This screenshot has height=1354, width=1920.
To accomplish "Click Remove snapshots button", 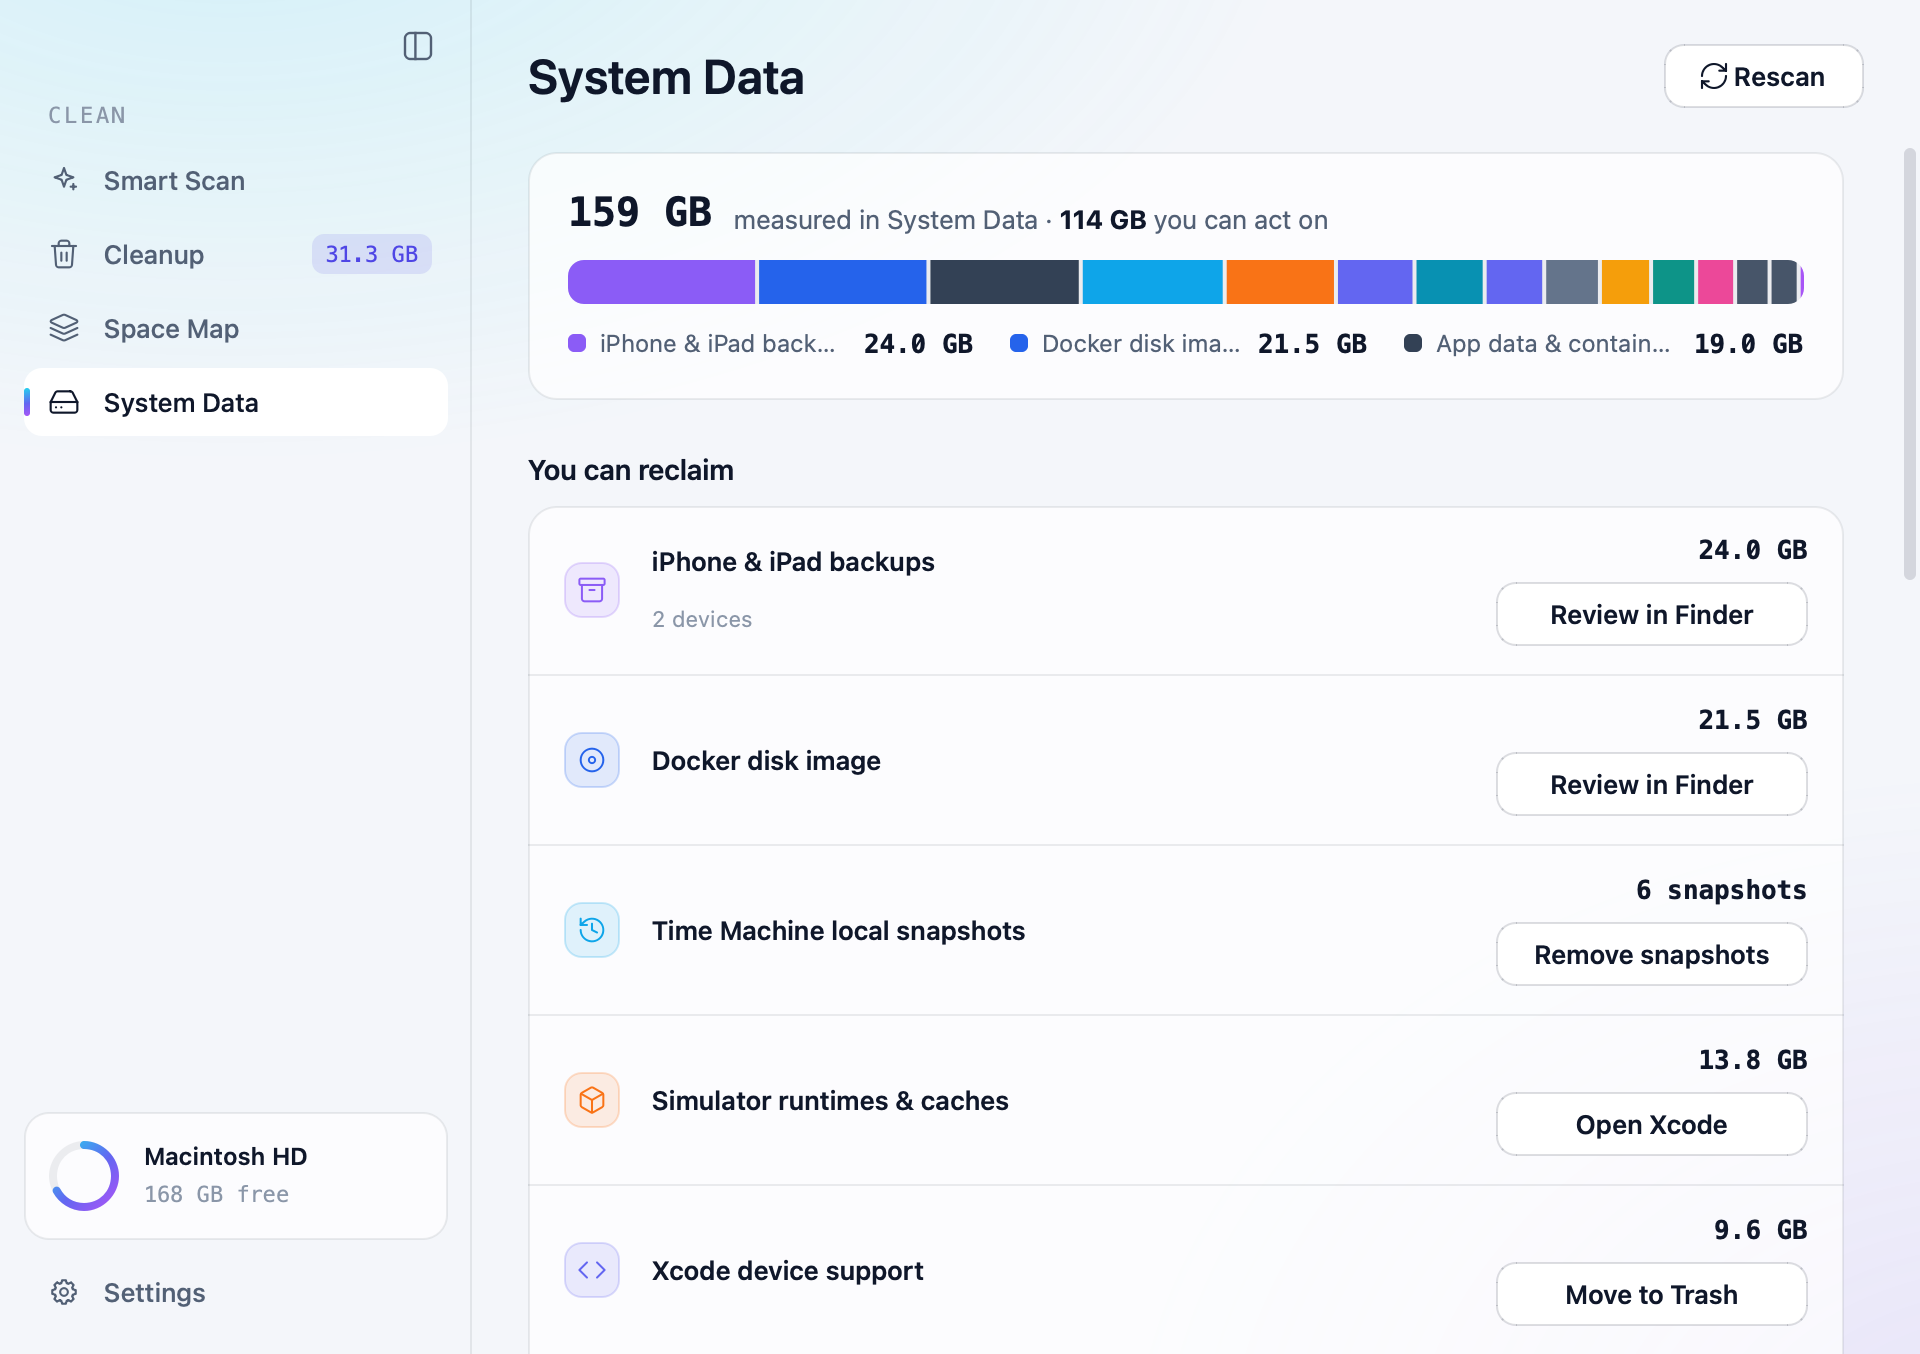I will coord(1651,954).
